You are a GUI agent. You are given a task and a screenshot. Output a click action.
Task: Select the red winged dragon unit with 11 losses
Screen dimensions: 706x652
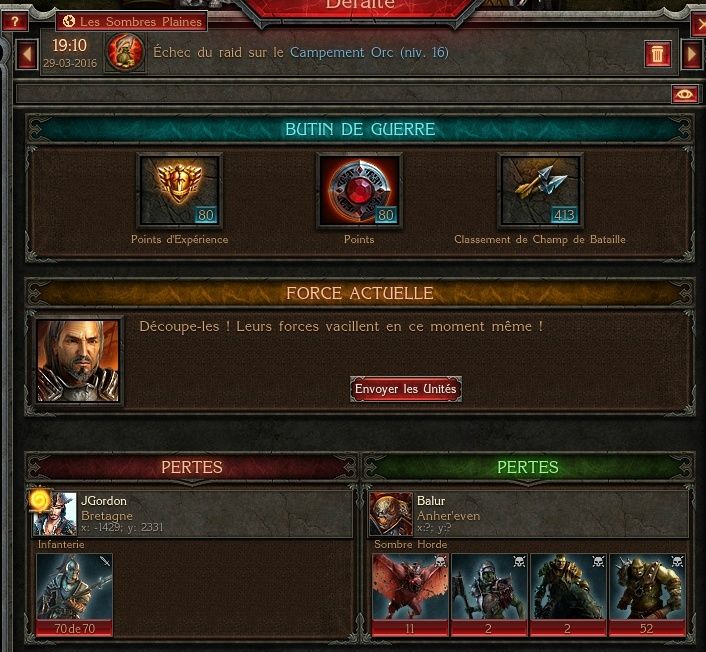[410, 595]
